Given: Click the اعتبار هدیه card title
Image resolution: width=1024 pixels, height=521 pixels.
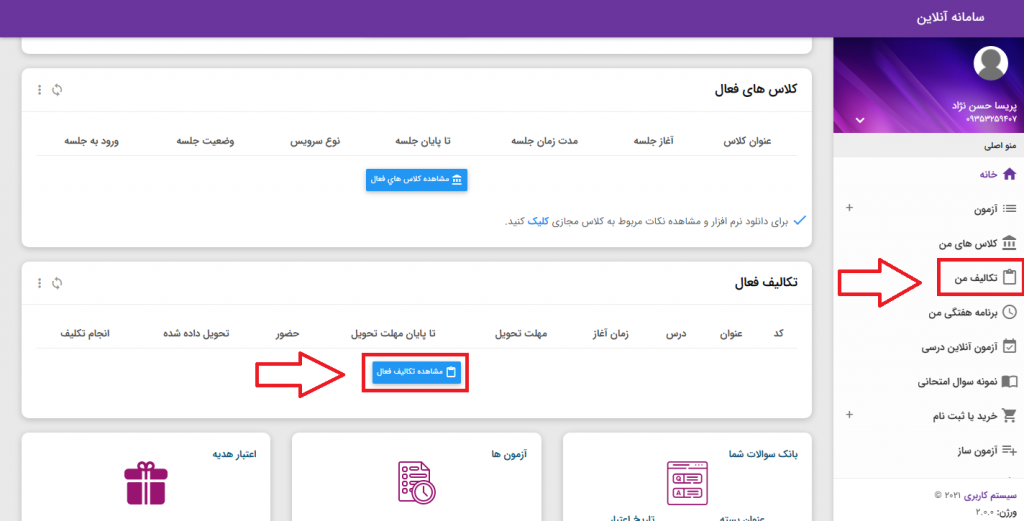Looking at the screenshot, I should click(234, 454).
